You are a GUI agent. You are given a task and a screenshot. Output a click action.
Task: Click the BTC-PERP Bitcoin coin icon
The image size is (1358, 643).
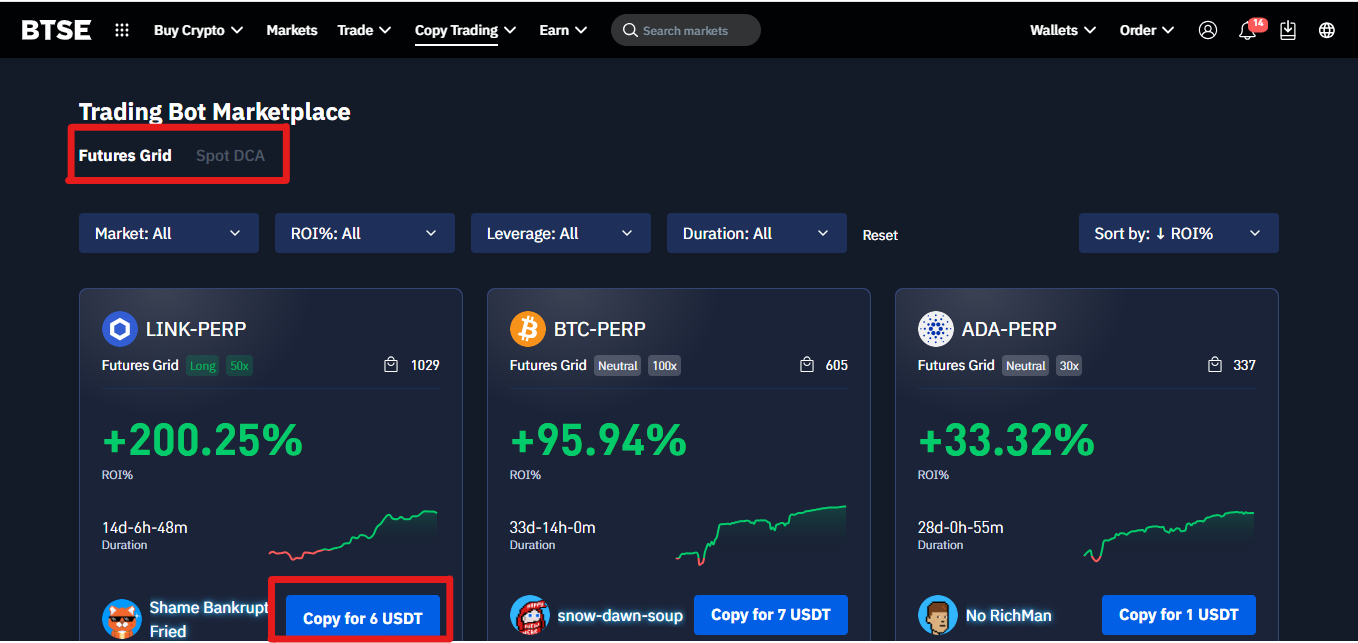[x=527, y=328]
